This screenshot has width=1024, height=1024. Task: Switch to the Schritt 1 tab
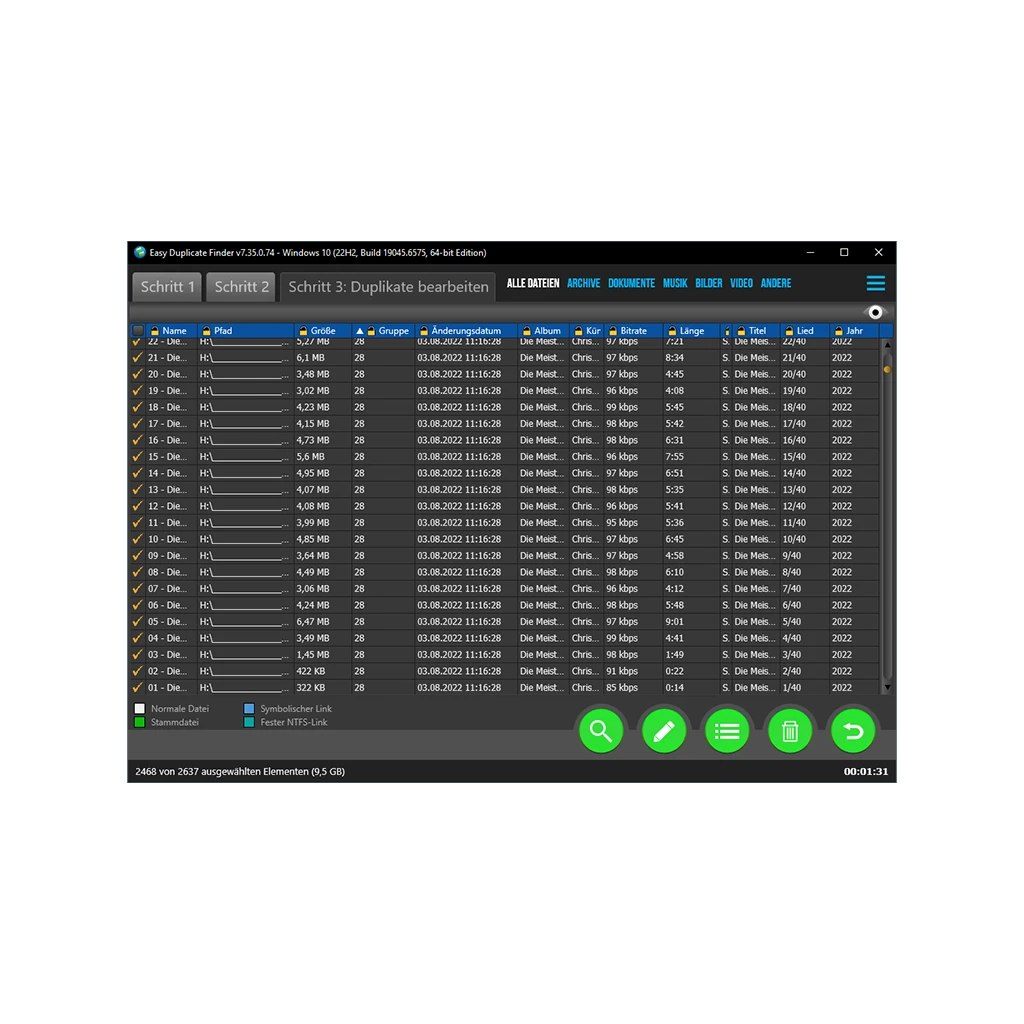coord(167,287)
